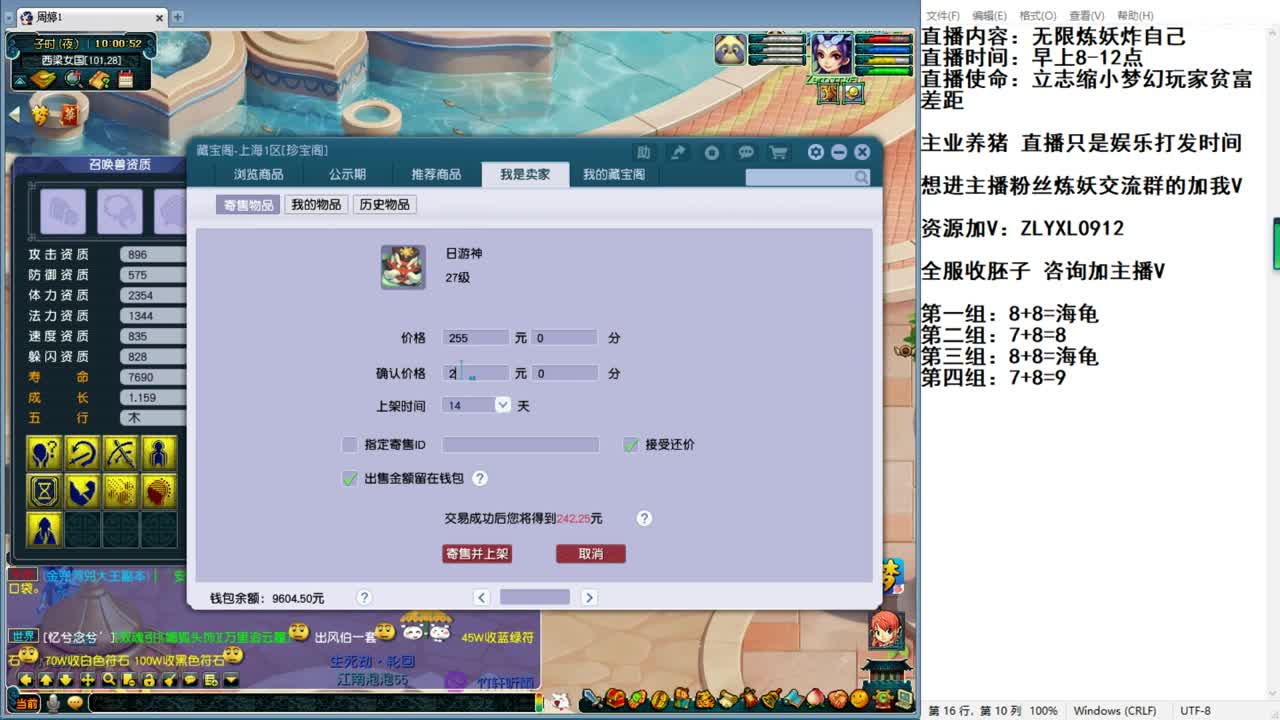Click the chat lock icon
1280x720 pixels.
[149, 680]
